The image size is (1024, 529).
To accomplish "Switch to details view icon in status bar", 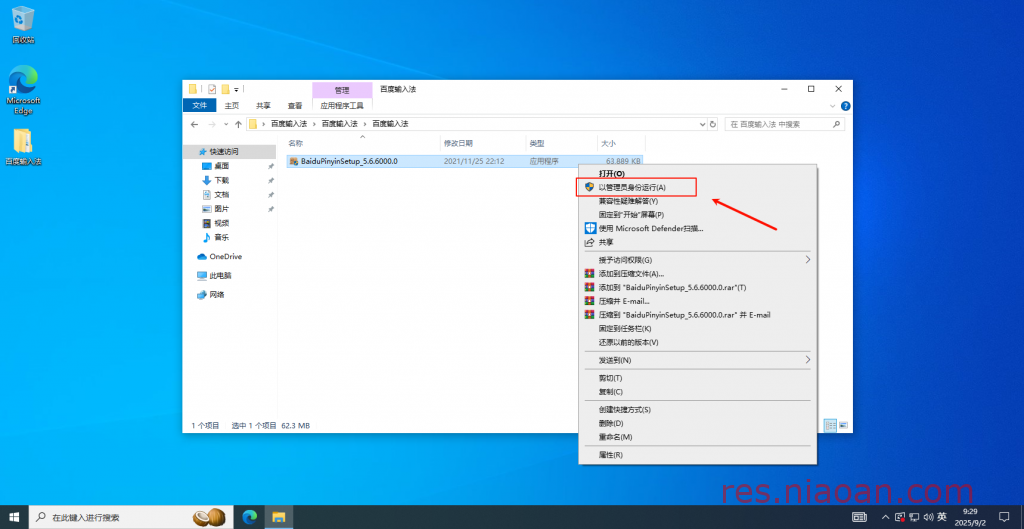I will (x=831, y=425).
